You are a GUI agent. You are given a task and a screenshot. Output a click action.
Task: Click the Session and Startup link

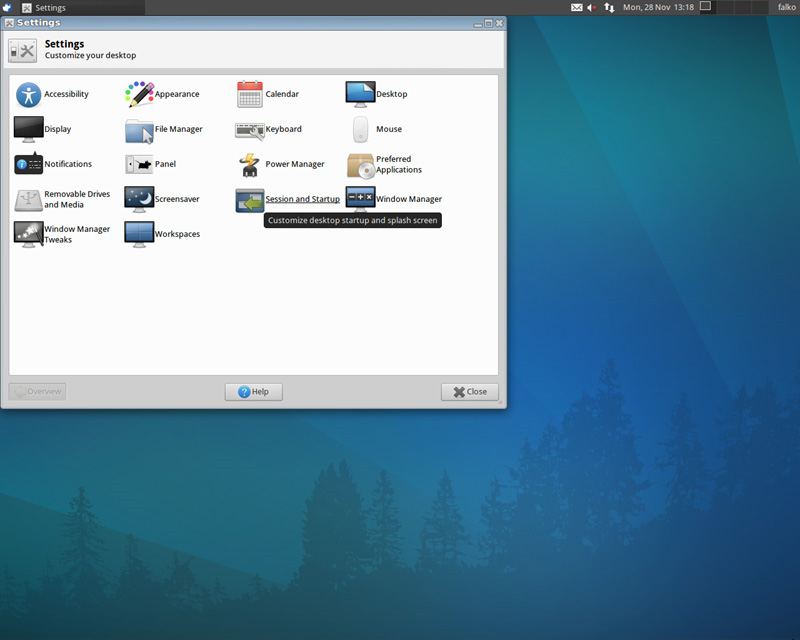302,200
